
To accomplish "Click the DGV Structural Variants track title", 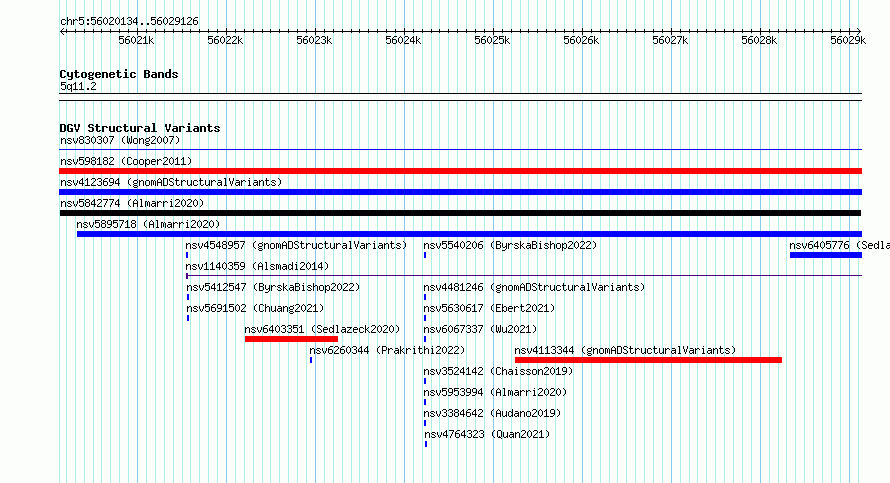I will point(140,128).
